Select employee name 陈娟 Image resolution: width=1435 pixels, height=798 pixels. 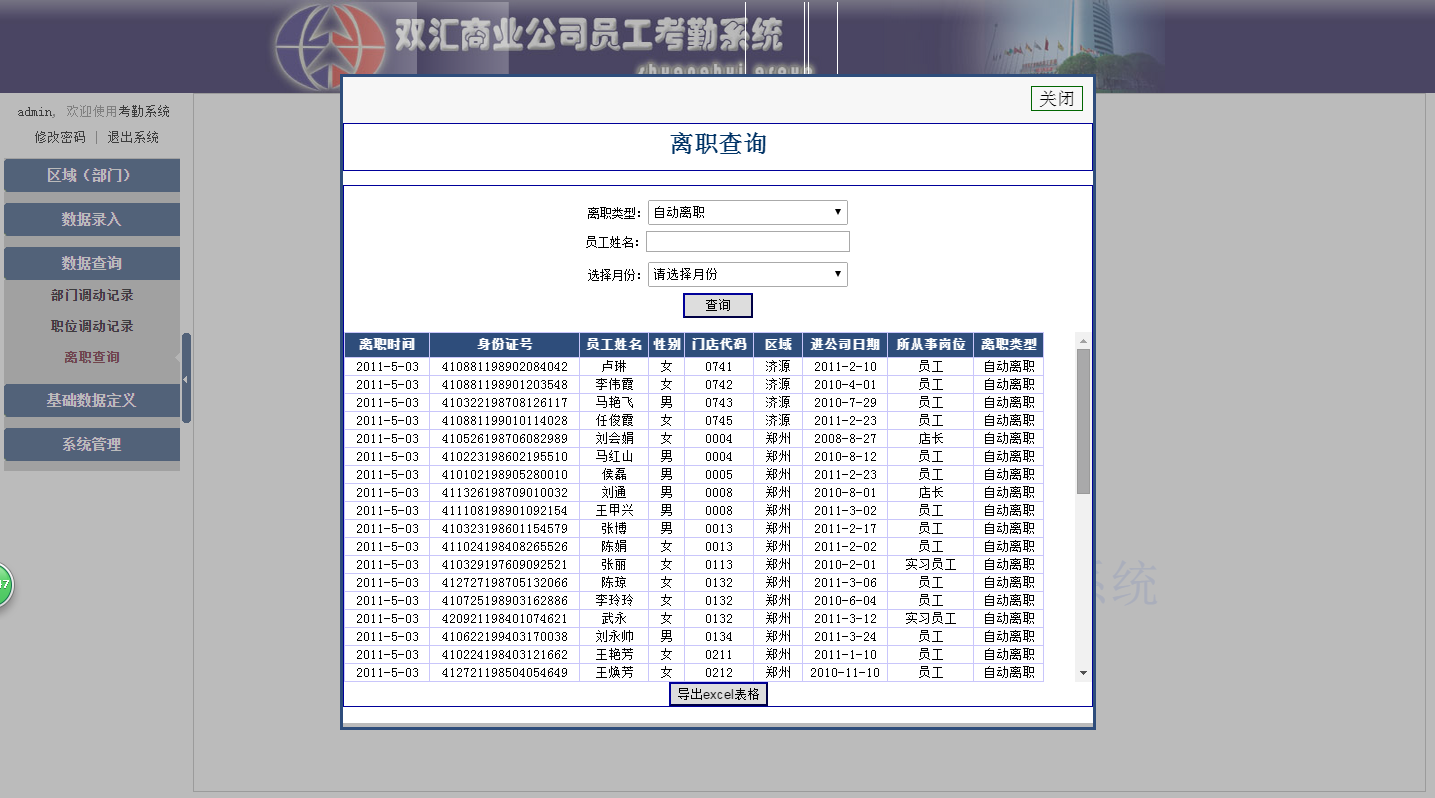coord(614,547)
